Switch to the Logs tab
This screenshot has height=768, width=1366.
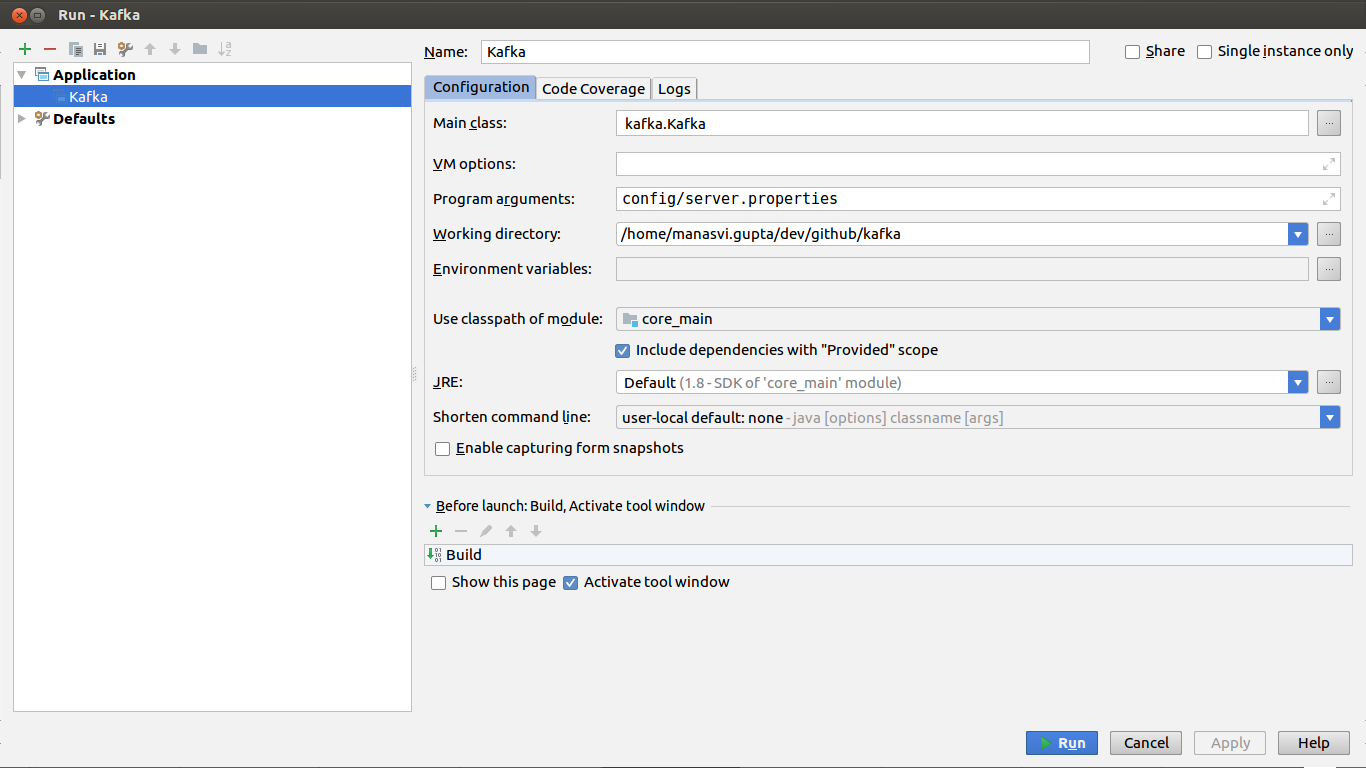click(674, 88)
